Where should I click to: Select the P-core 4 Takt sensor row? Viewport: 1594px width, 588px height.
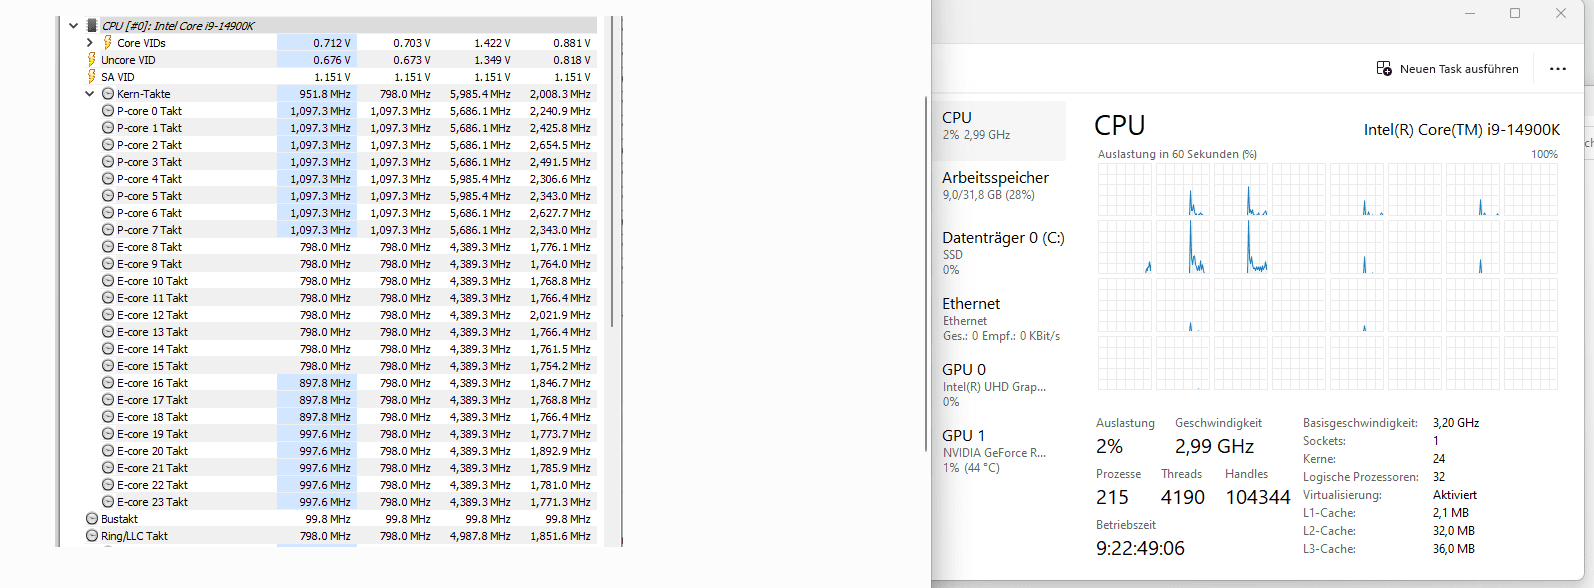coord(150,179)
